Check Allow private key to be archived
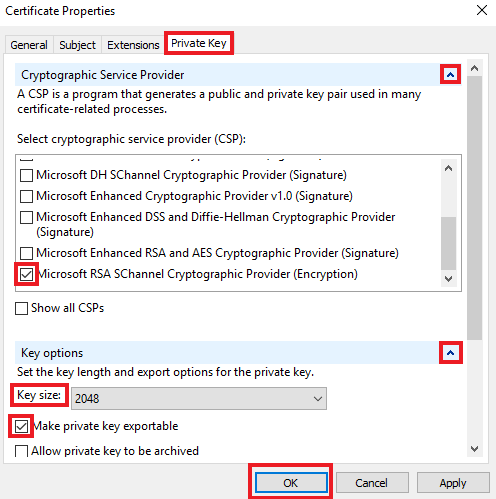 [x=21, y=451]
